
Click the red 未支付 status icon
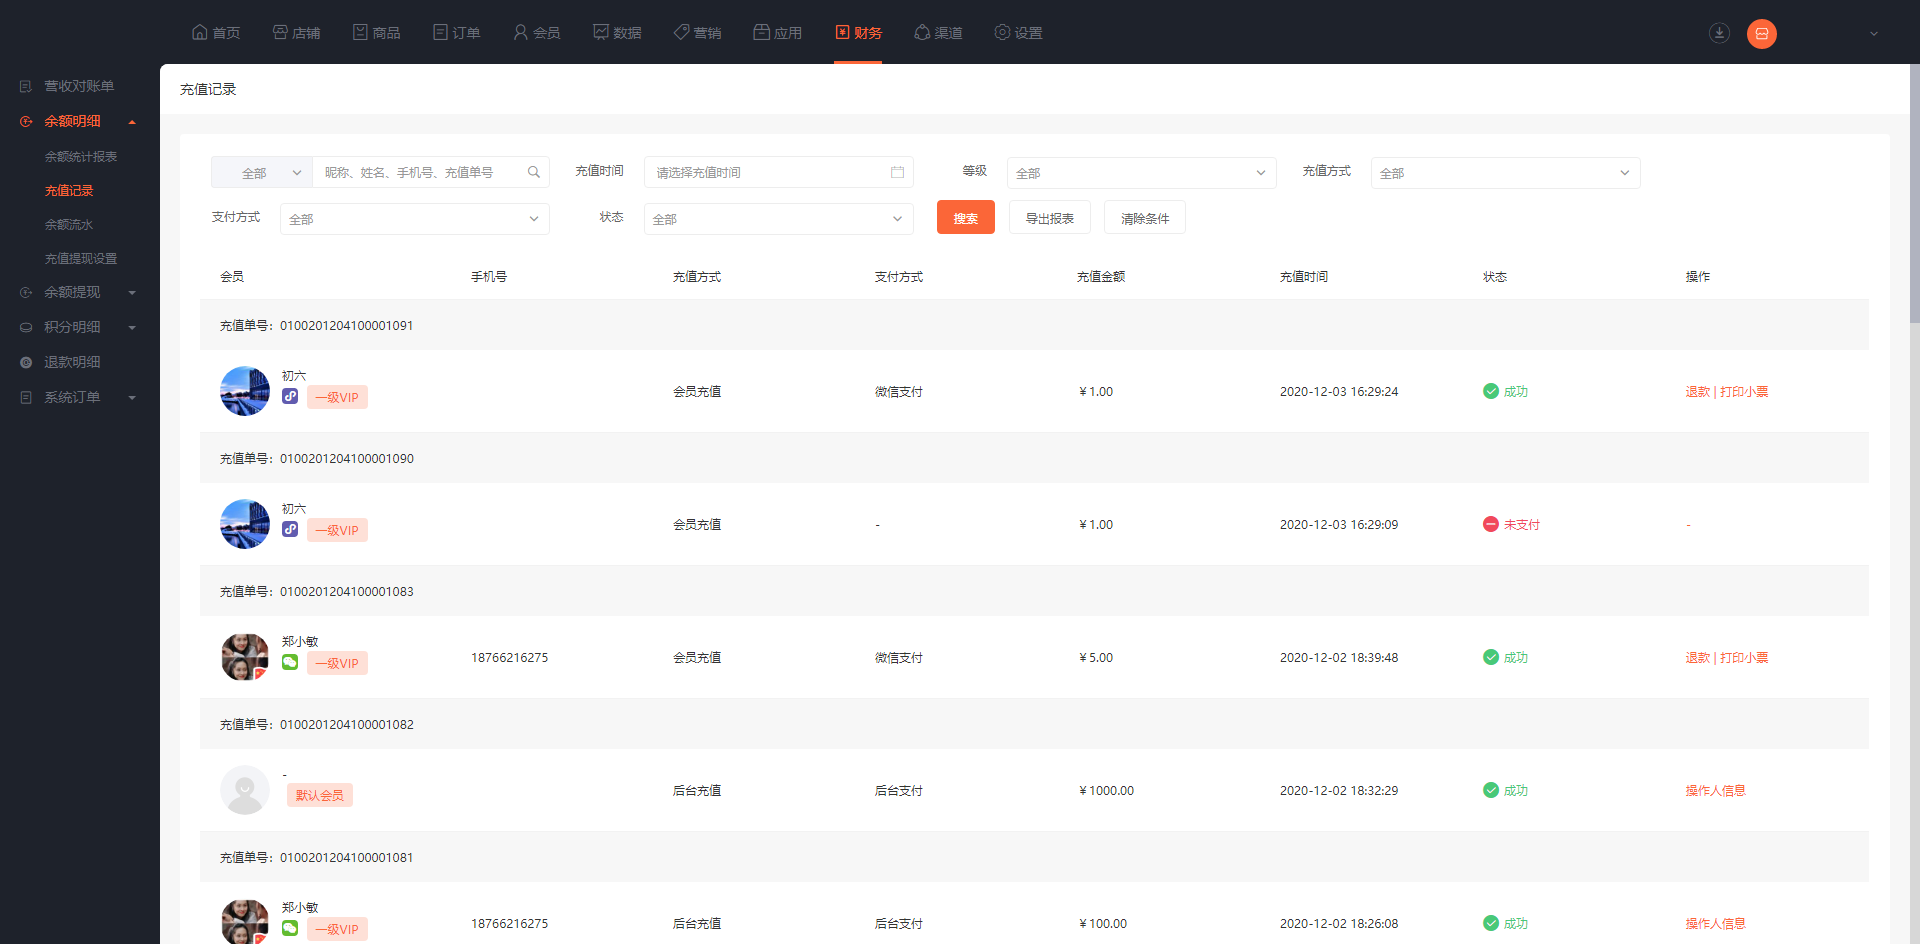click(x=1491, y=524)
